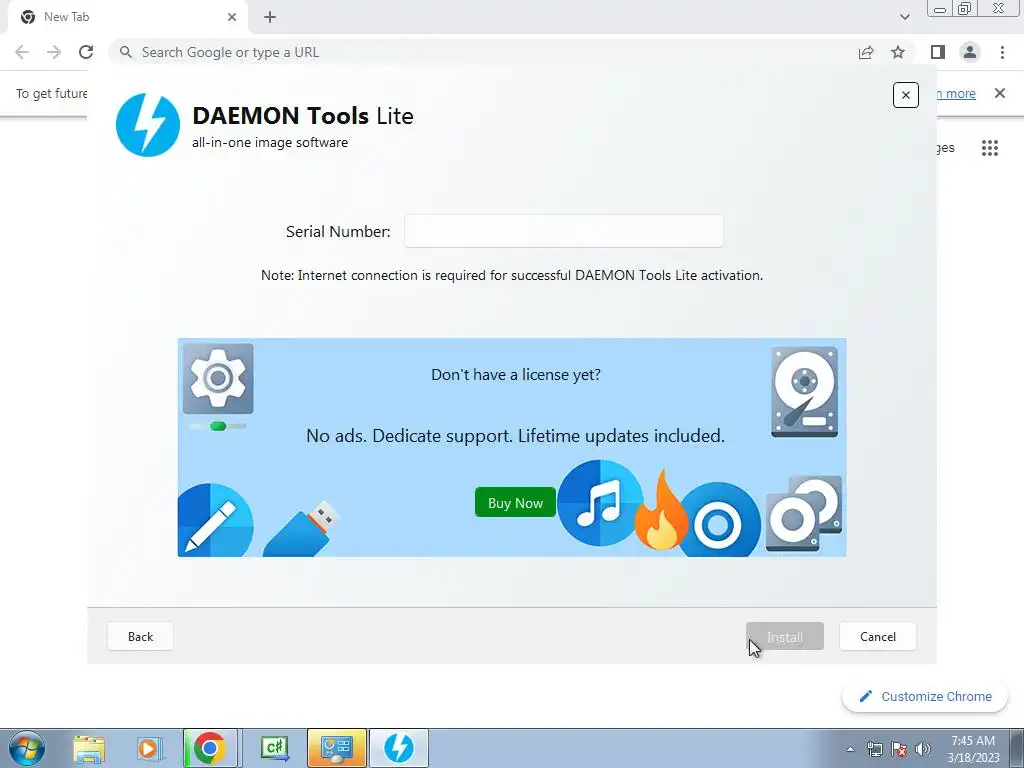
Task: Click the network tray icon
Action: [874, 749]
